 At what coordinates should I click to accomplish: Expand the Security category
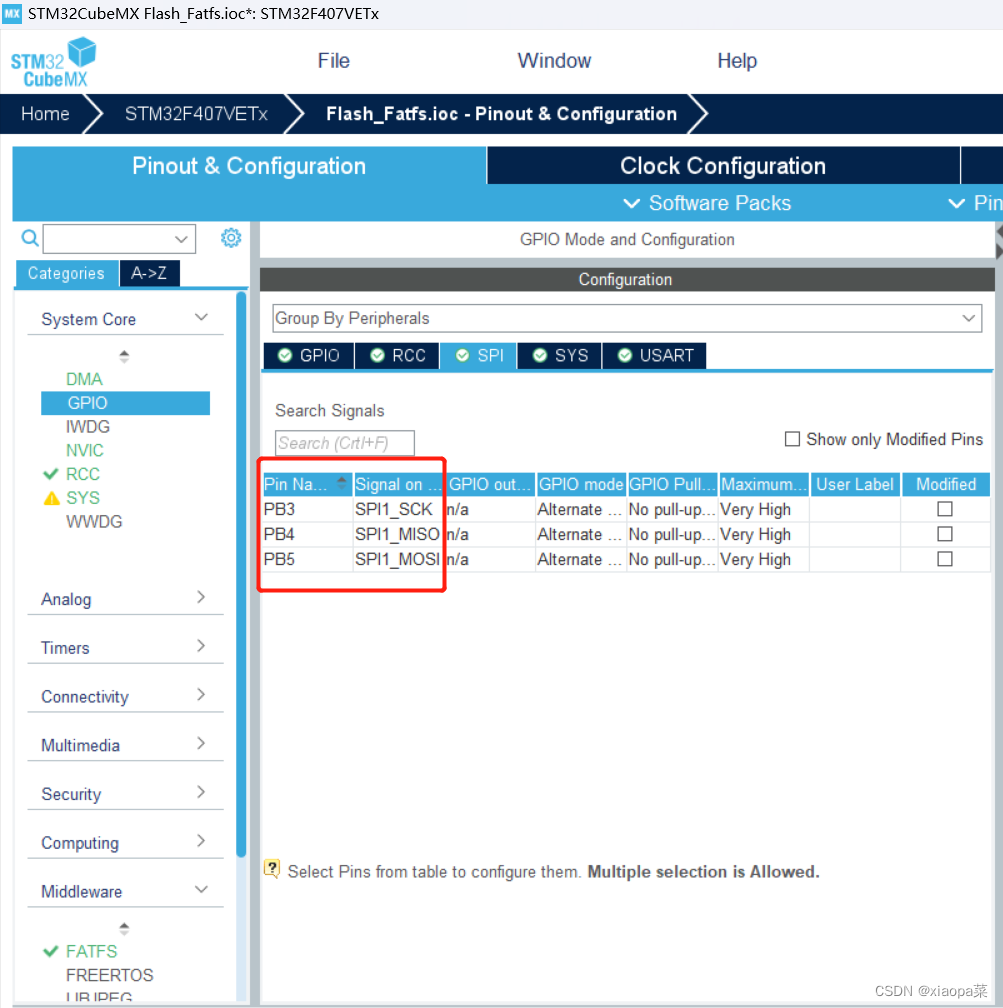coord(201,792)
